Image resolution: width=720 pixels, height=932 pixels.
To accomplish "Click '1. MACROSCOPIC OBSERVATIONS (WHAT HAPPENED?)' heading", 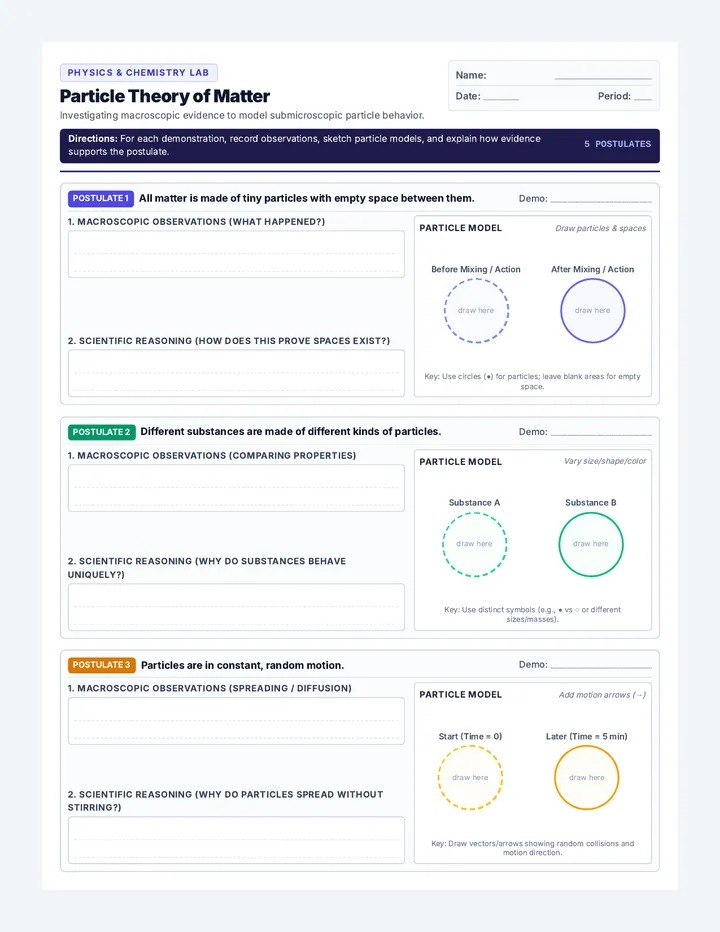I will coord(196,222).
